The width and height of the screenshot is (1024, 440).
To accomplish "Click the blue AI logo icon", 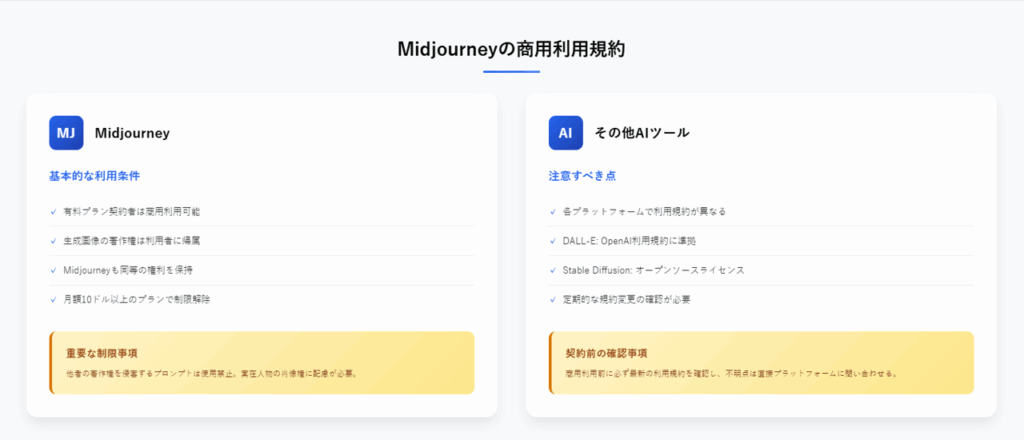I will 566,133.
